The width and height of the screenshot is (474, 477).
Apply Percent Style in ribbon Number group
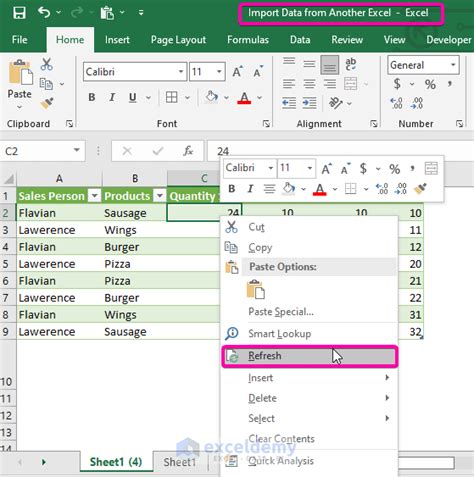tap(430, 84)
